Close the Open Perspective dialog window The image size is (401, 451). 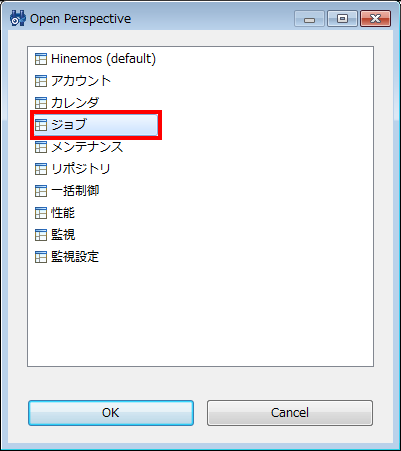(375, 19)
